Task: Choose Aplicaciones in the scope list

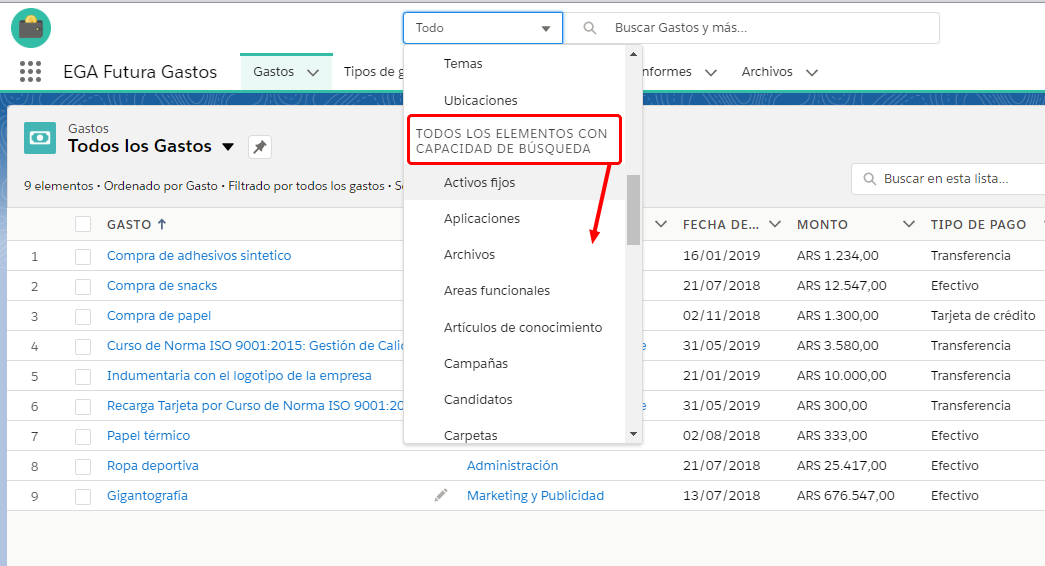Action: tap(515, 219)
